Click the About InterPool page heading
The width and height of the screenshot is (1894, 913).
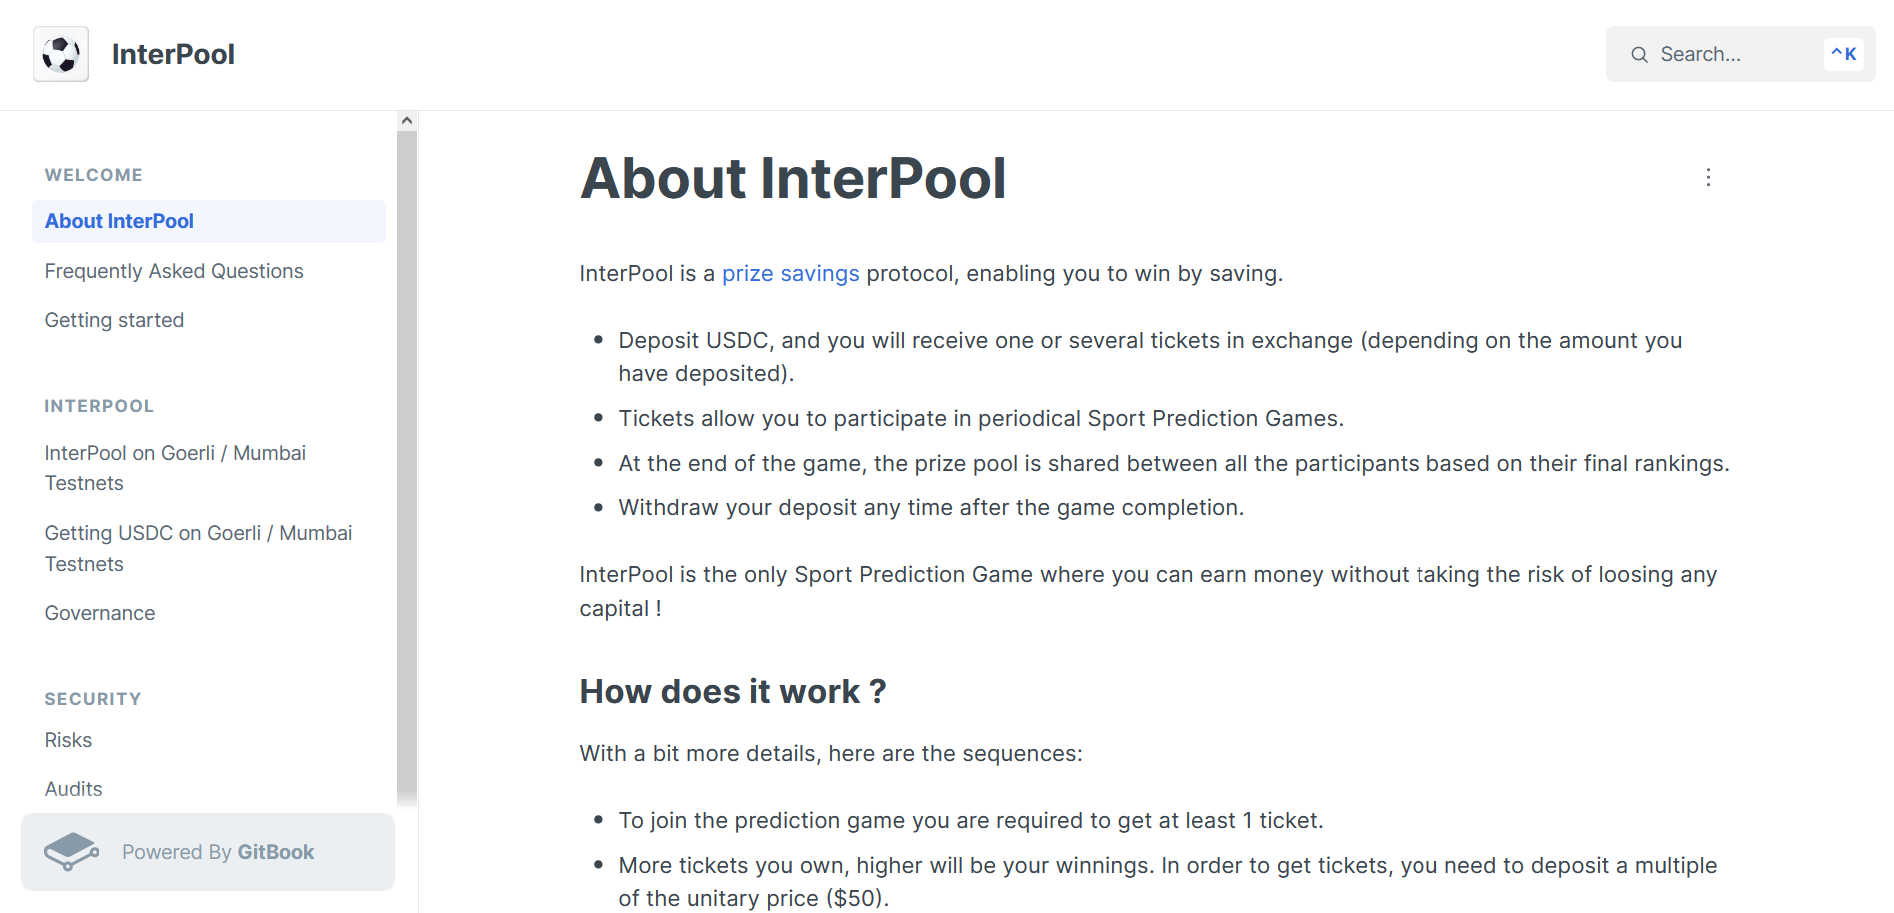pyautogui.click(x=792, y=178)
